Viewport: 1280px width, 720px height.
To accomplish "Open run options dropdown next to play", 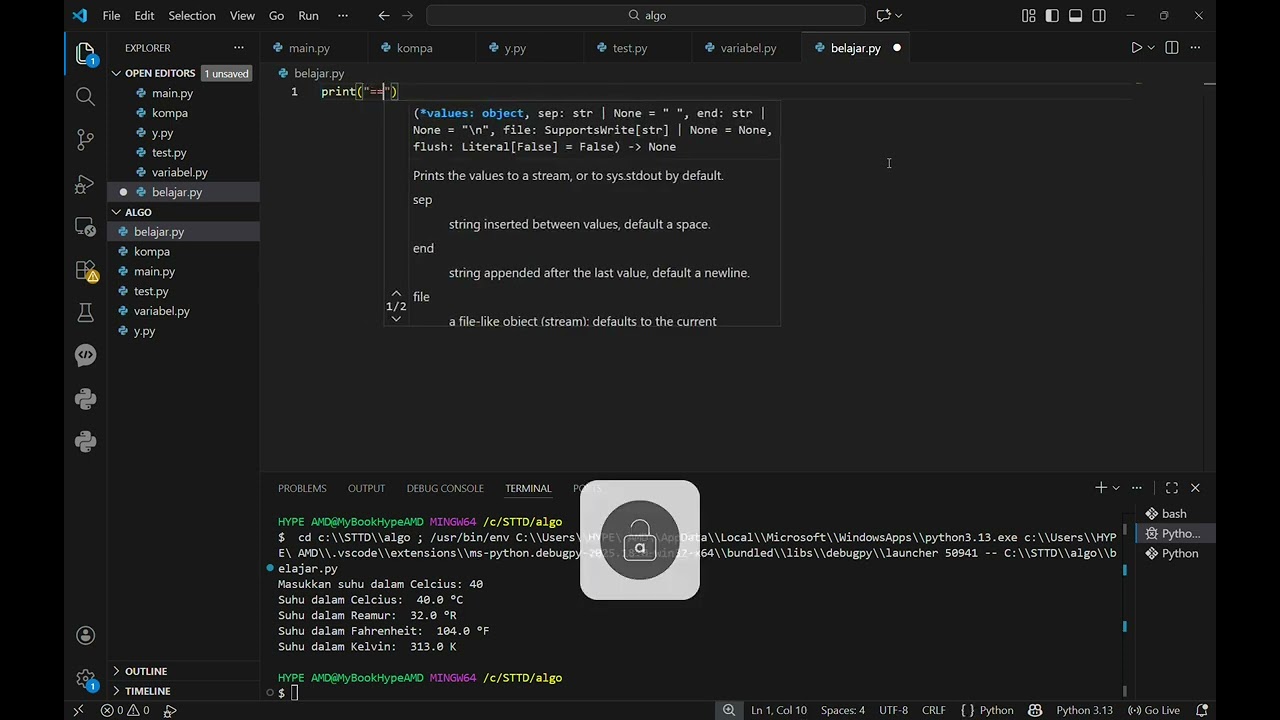I will click(x=1151, y=48).
